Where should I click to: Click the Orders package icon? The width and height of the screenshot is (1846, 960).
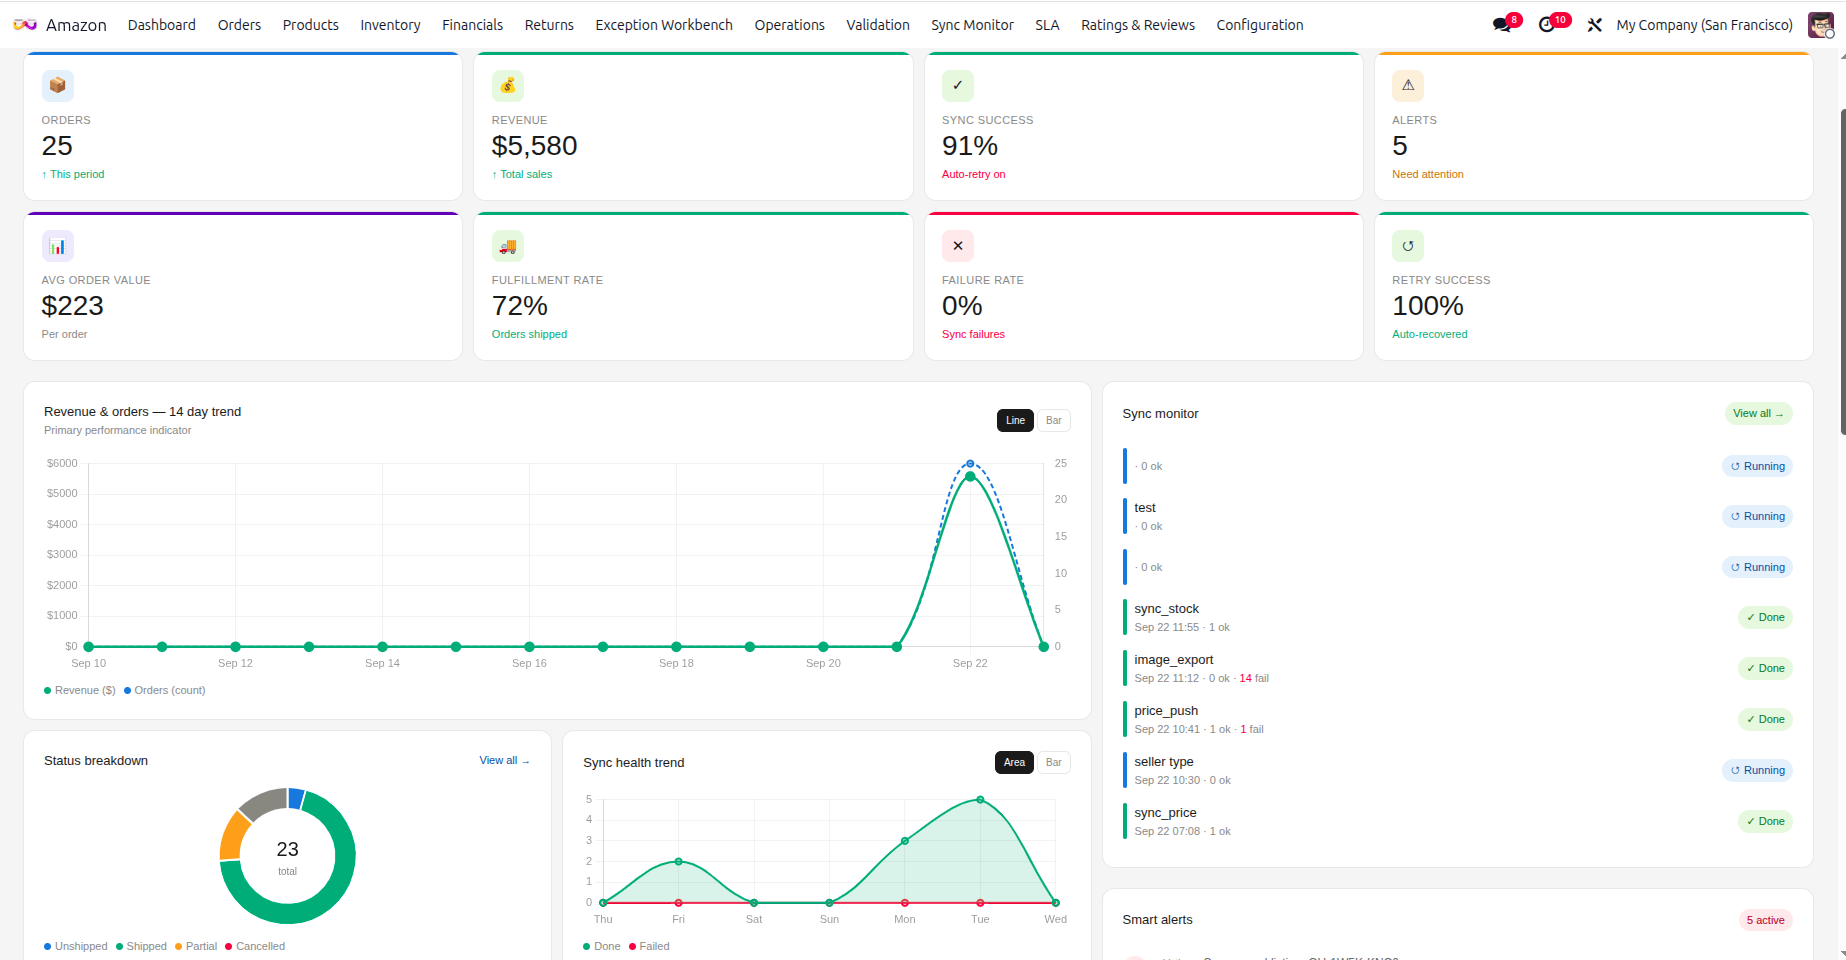[x=58, y=86]
